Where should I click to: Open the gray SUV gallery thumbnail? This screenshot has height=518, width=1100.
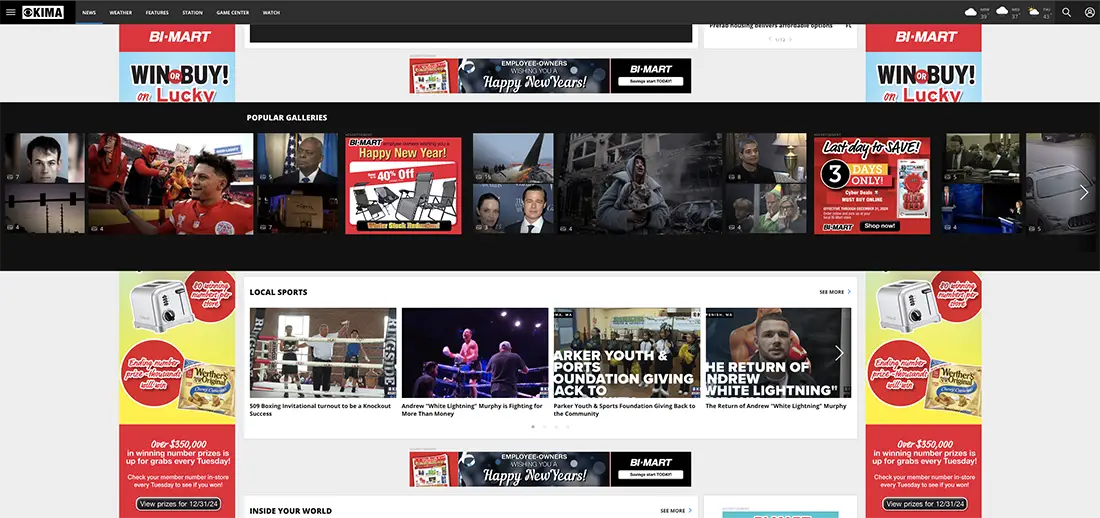1061,184
